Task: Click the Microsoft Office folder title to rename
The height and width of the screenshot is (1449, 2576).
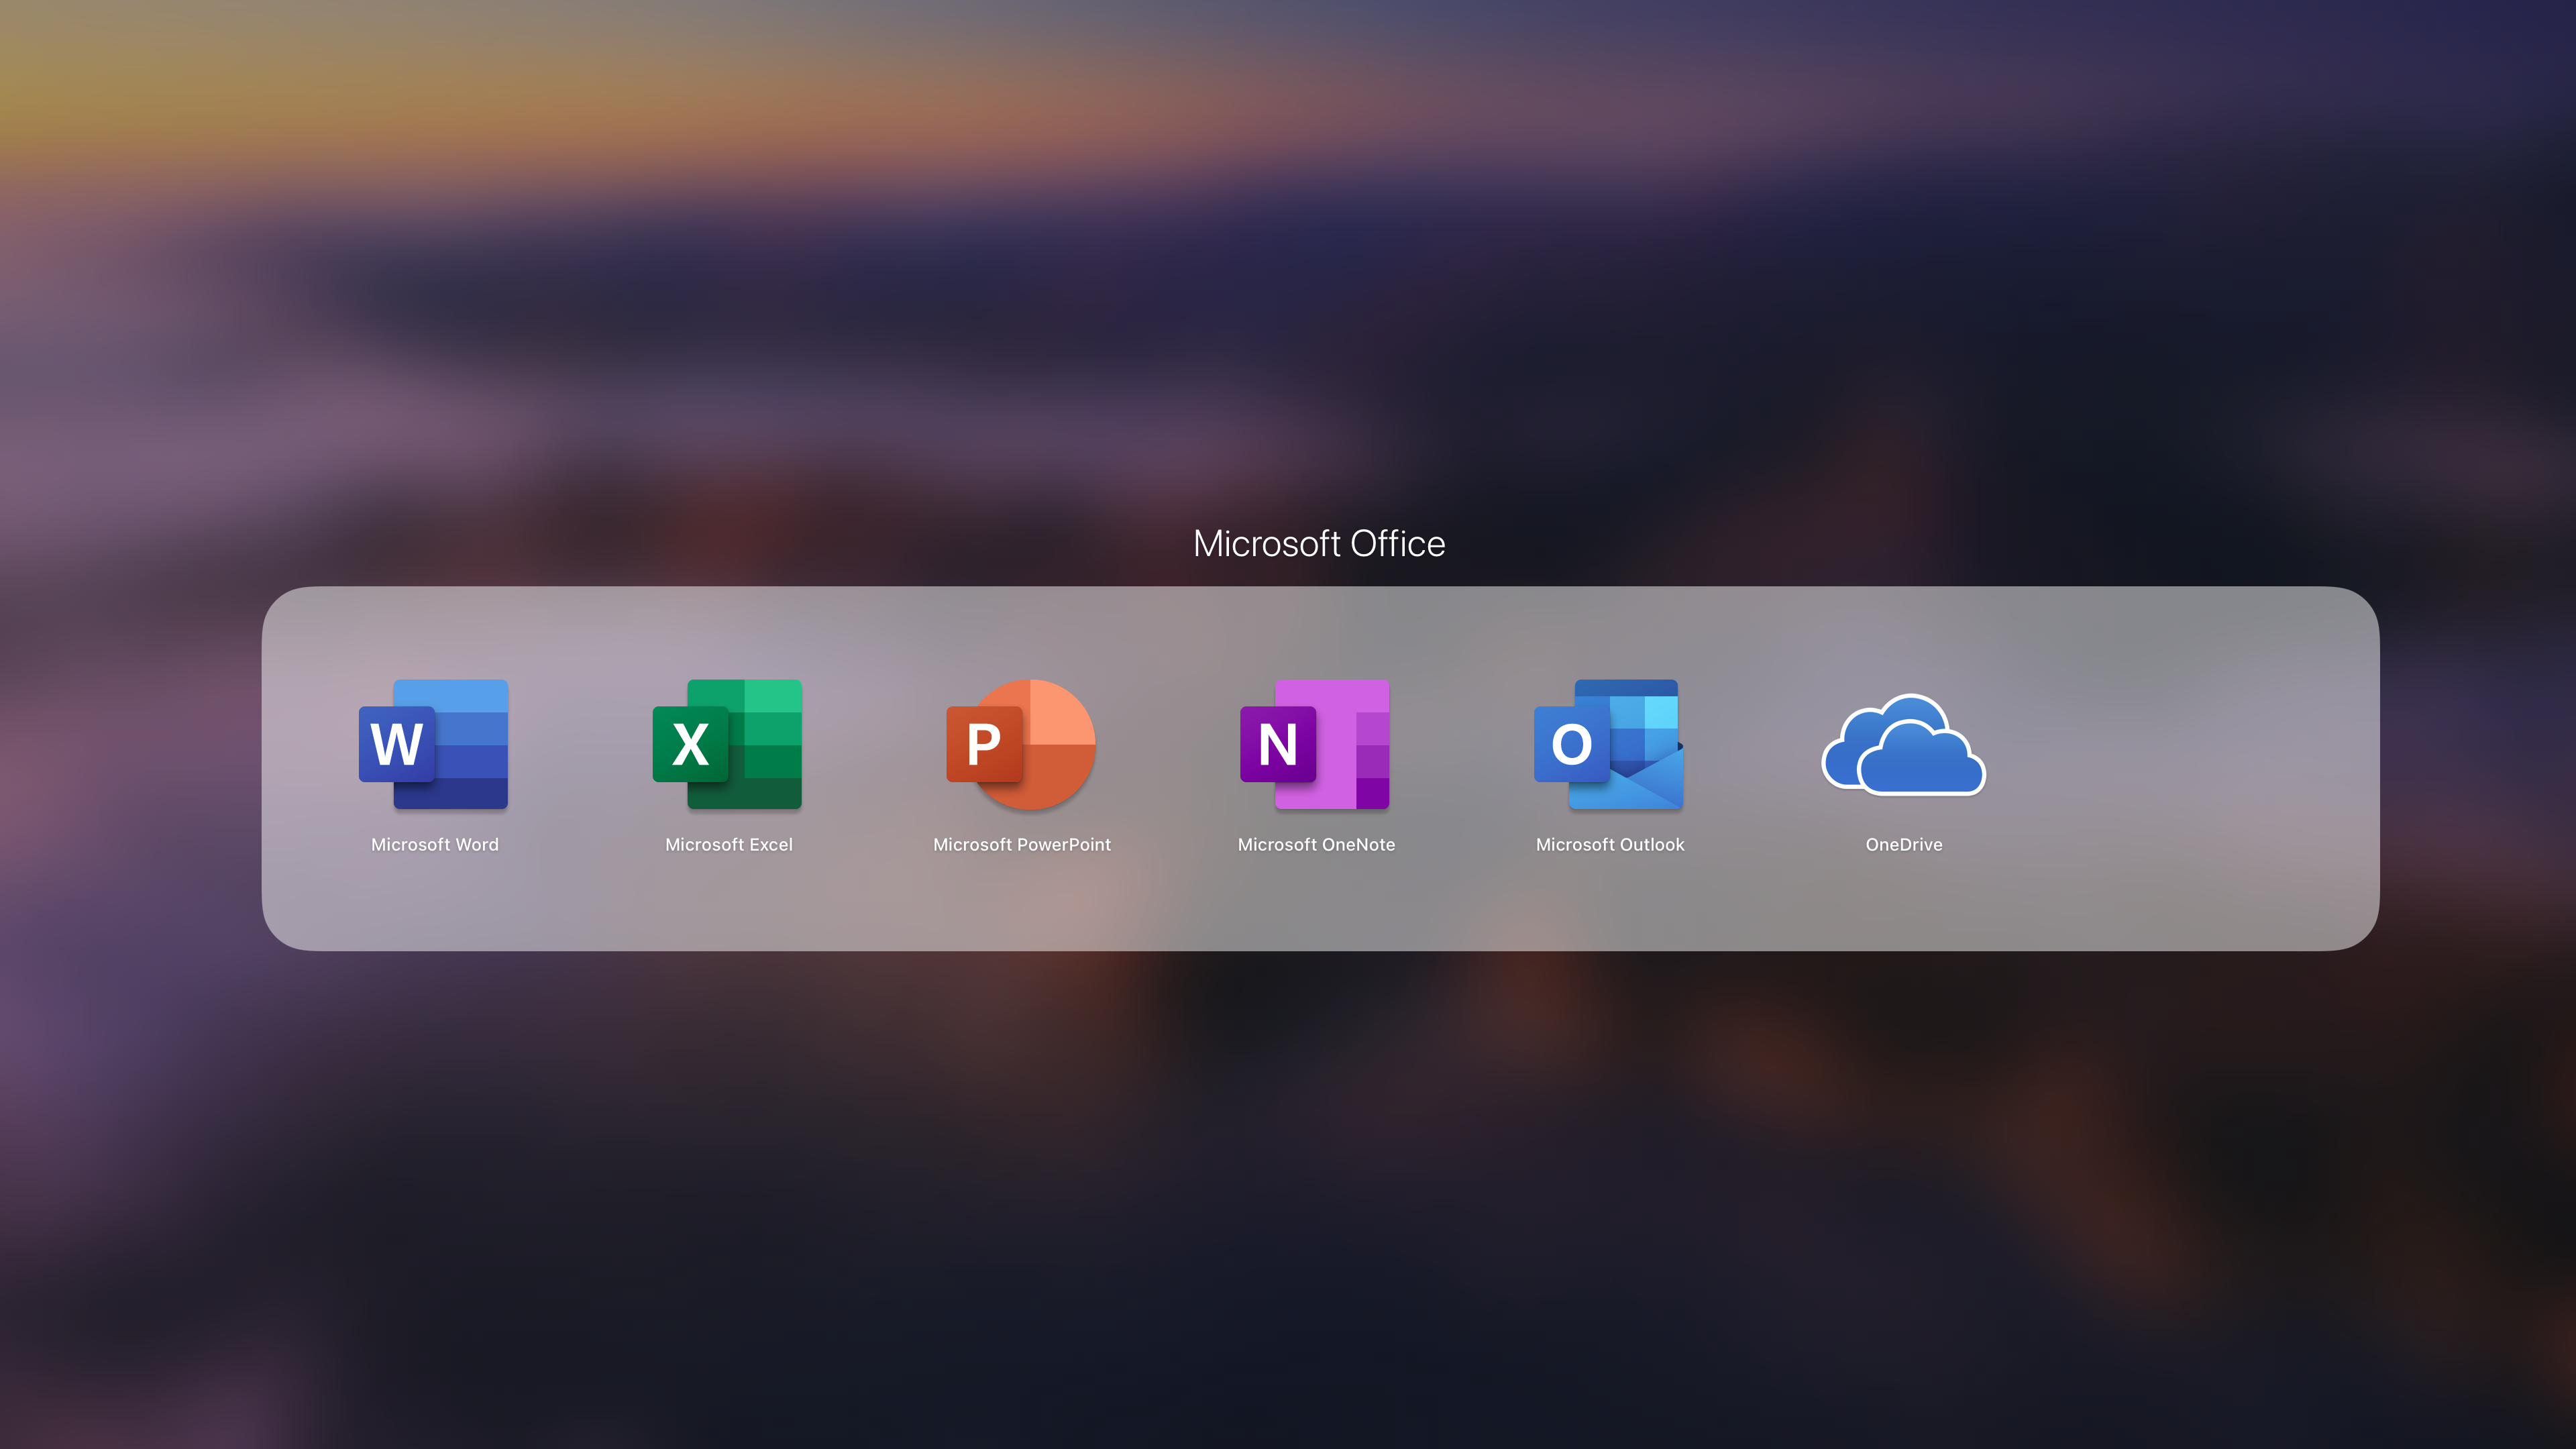Action: pyautogui.click(x=1318, y=543)
